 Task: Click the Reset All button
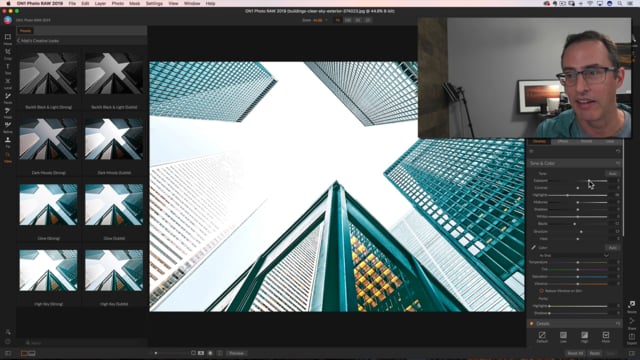click(x=575, y=353)
